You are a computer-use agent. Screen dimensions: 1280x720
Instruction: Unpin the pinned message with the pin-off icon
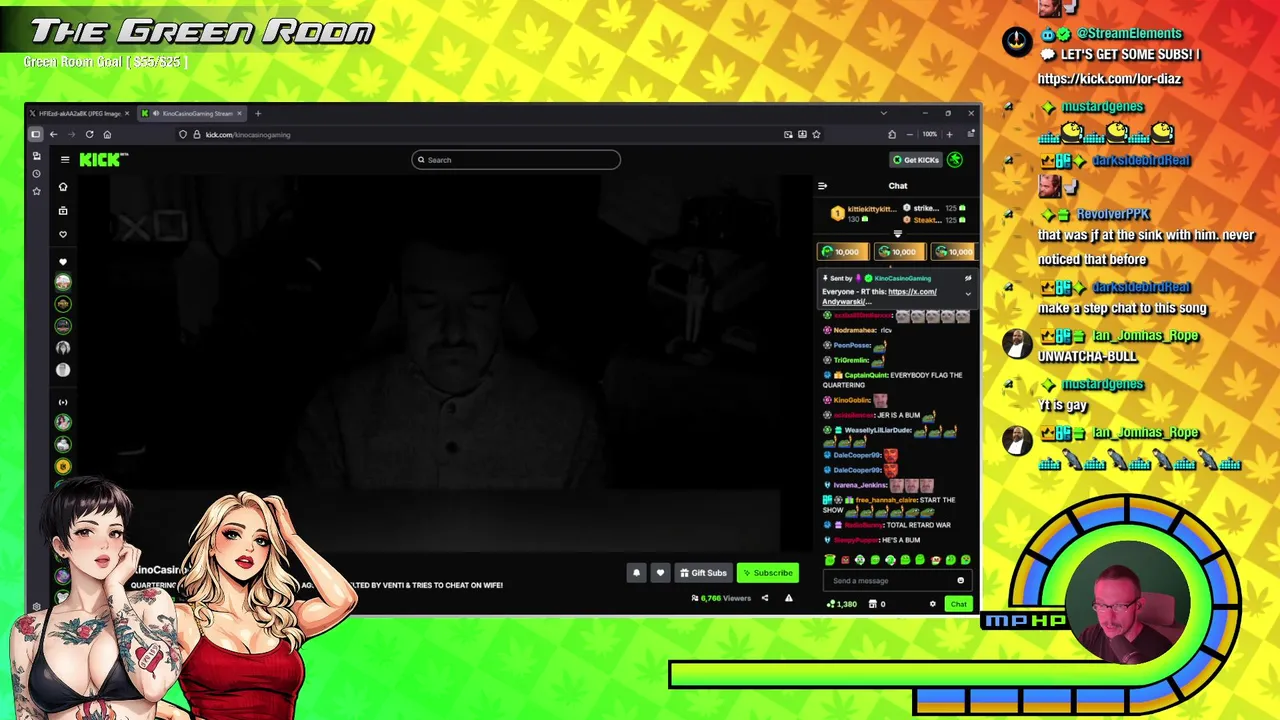[x=968, y=278]
